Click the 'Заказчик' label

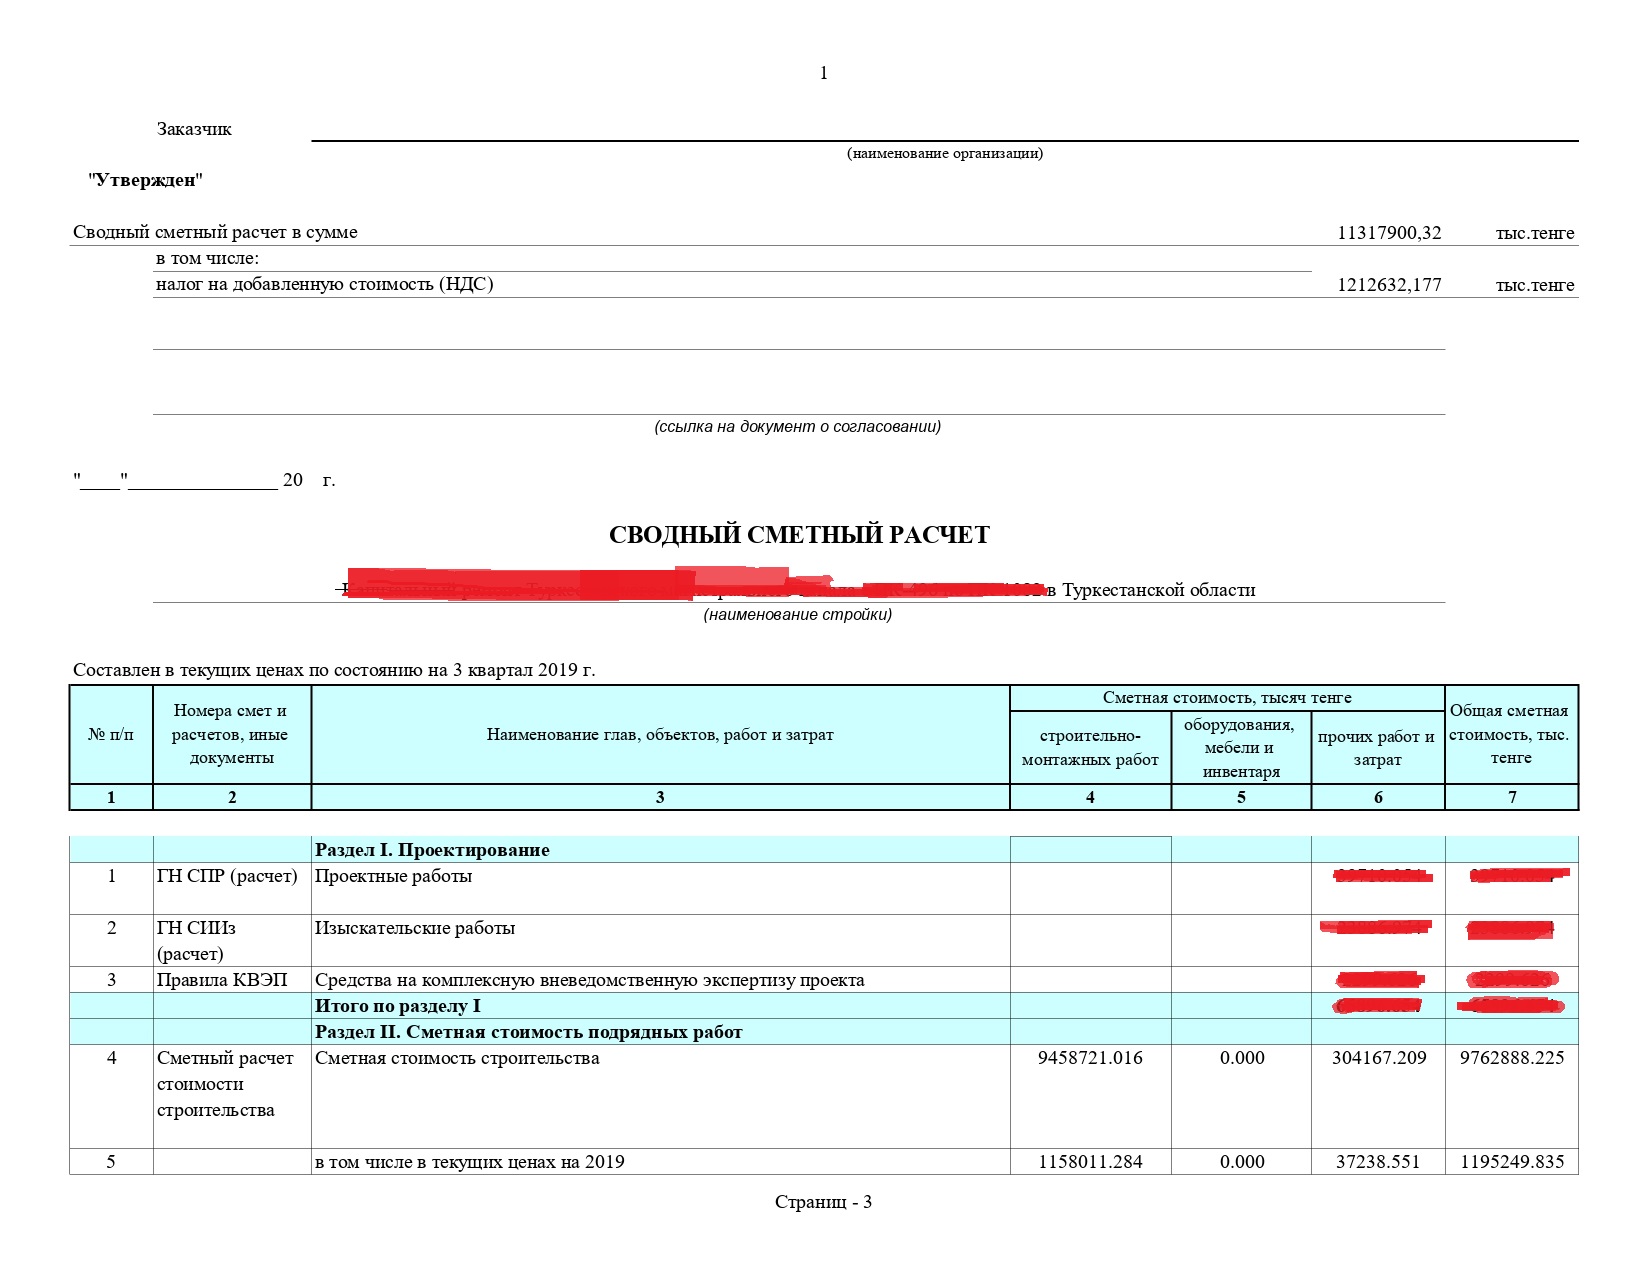pyautogui.click(x=194, y=129)
